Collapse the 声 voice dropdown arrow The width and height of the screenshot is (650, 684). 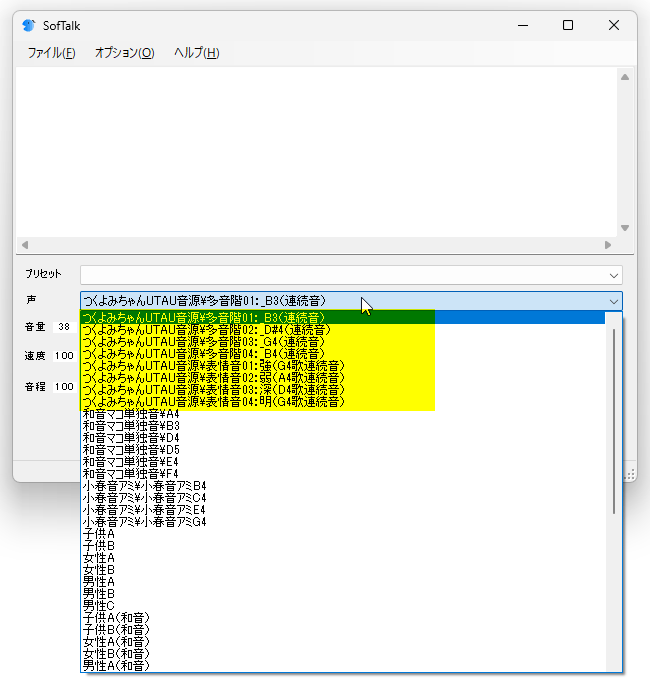pyautogui.click(x=613, y=300)
